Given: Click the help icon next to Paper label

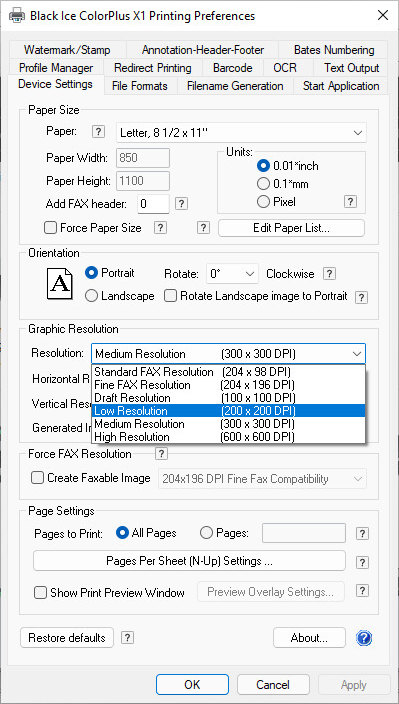Looking at the screenshot, I should 98,132.
